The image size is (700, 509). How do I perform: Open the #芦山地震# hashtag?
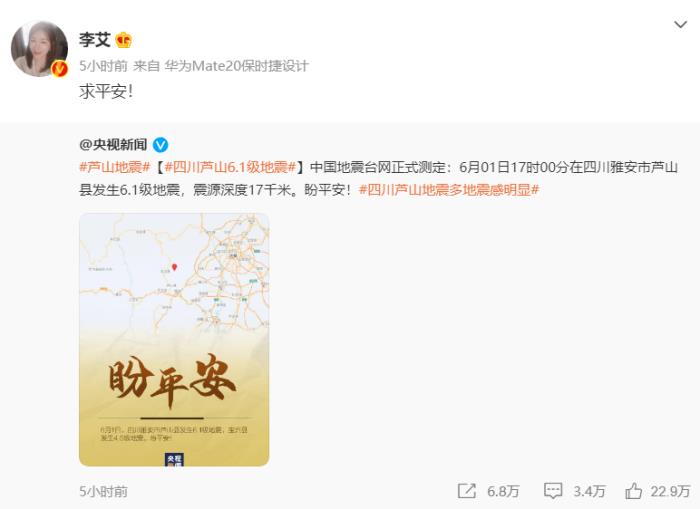tap(115, 167)
